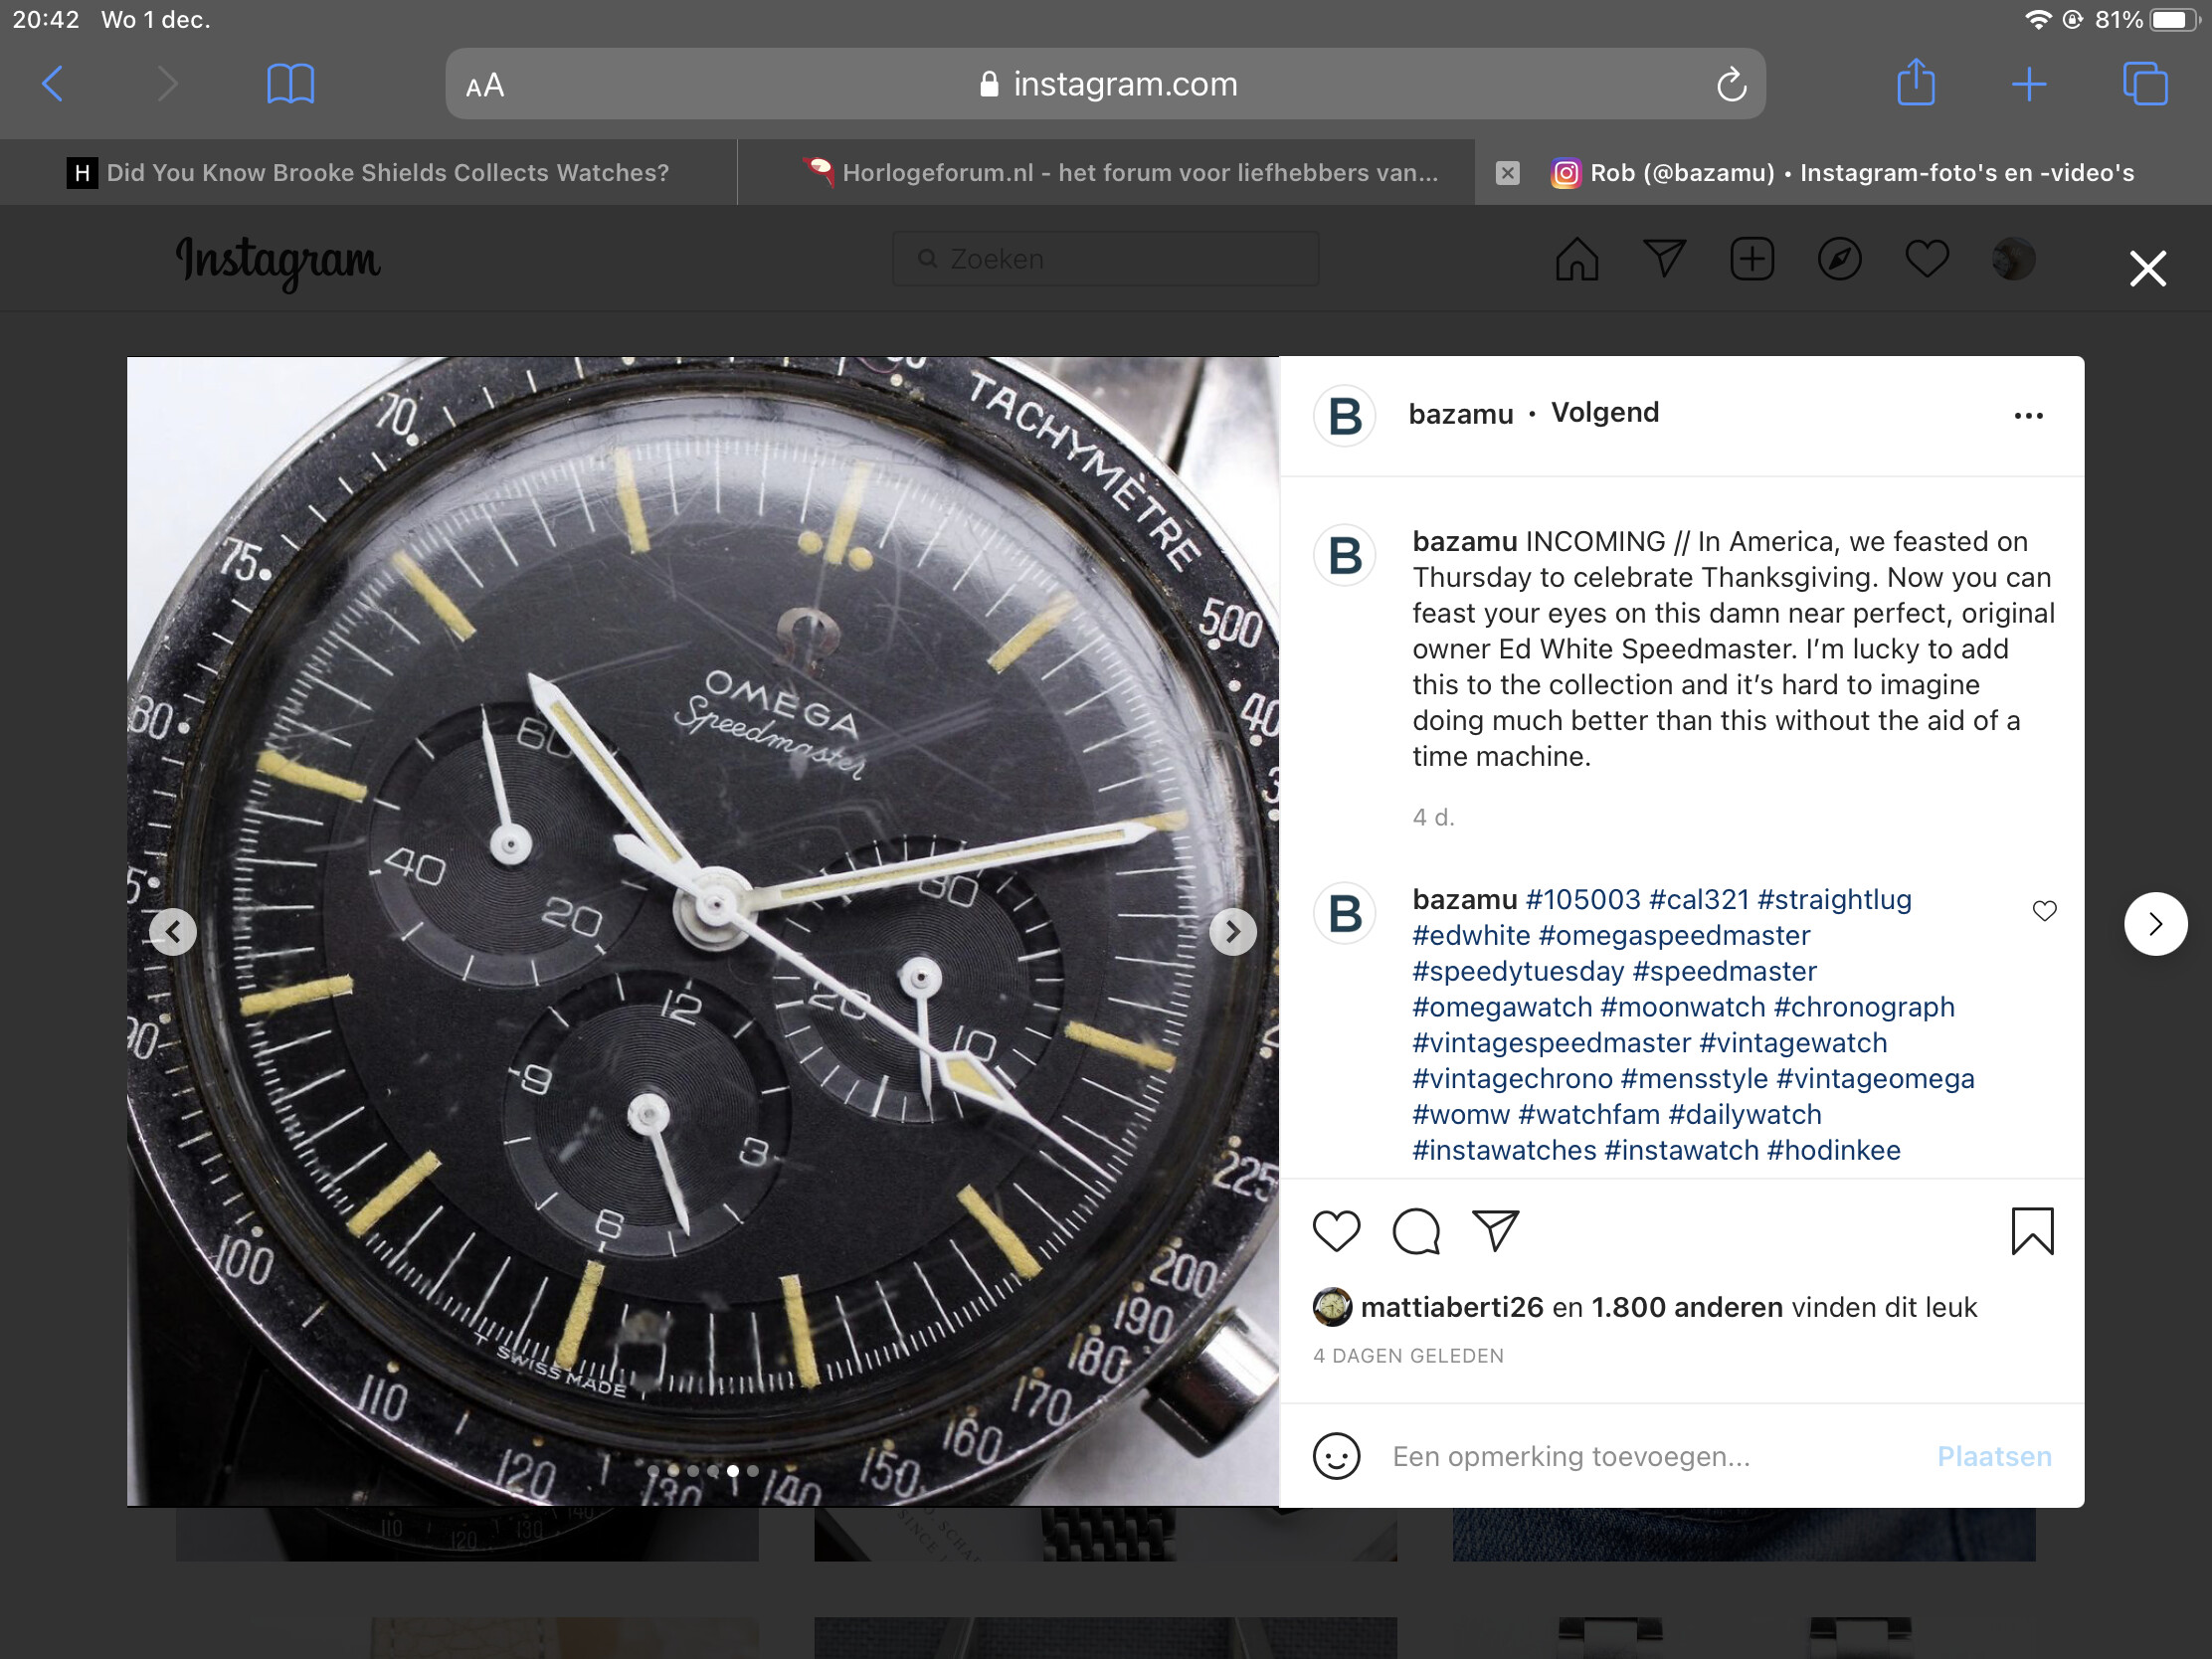This screenshot has width=2212, height=1659.
Task: Share the post with the paper plane icon
Action: pos(1496,1231)
